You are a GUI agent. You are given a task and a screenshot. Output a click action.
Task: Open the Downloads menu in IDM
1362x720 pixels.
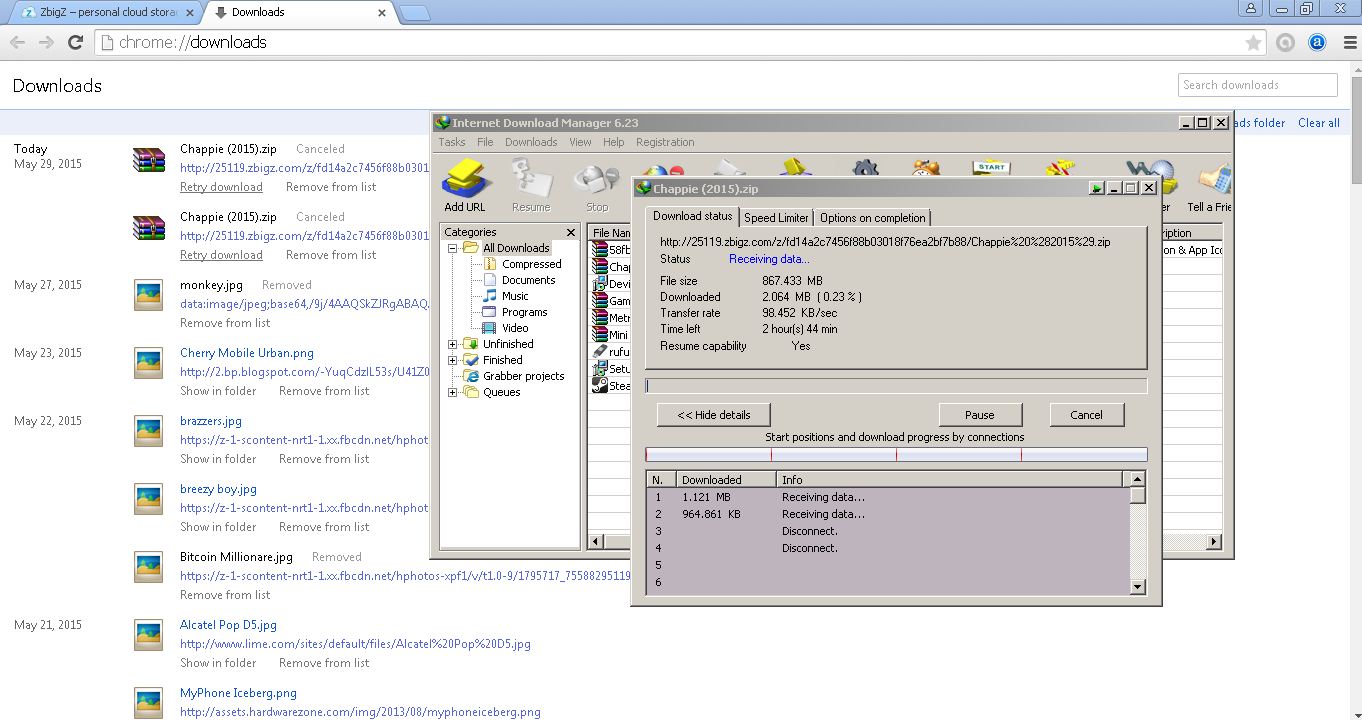(531, 142)
